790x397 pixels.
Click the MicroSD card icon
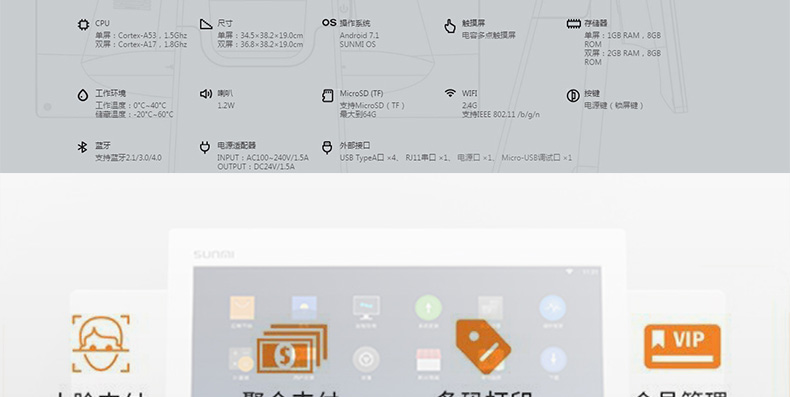(327, 96)
